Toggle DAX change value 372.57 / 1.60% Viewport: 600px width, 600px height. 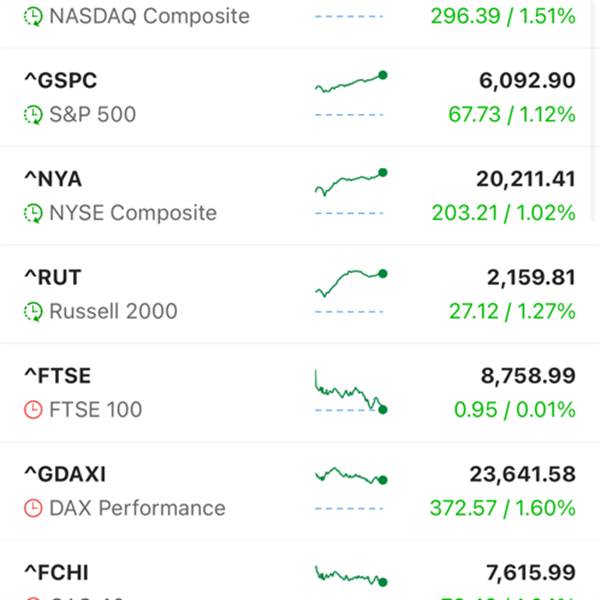(x=503, y=508)
